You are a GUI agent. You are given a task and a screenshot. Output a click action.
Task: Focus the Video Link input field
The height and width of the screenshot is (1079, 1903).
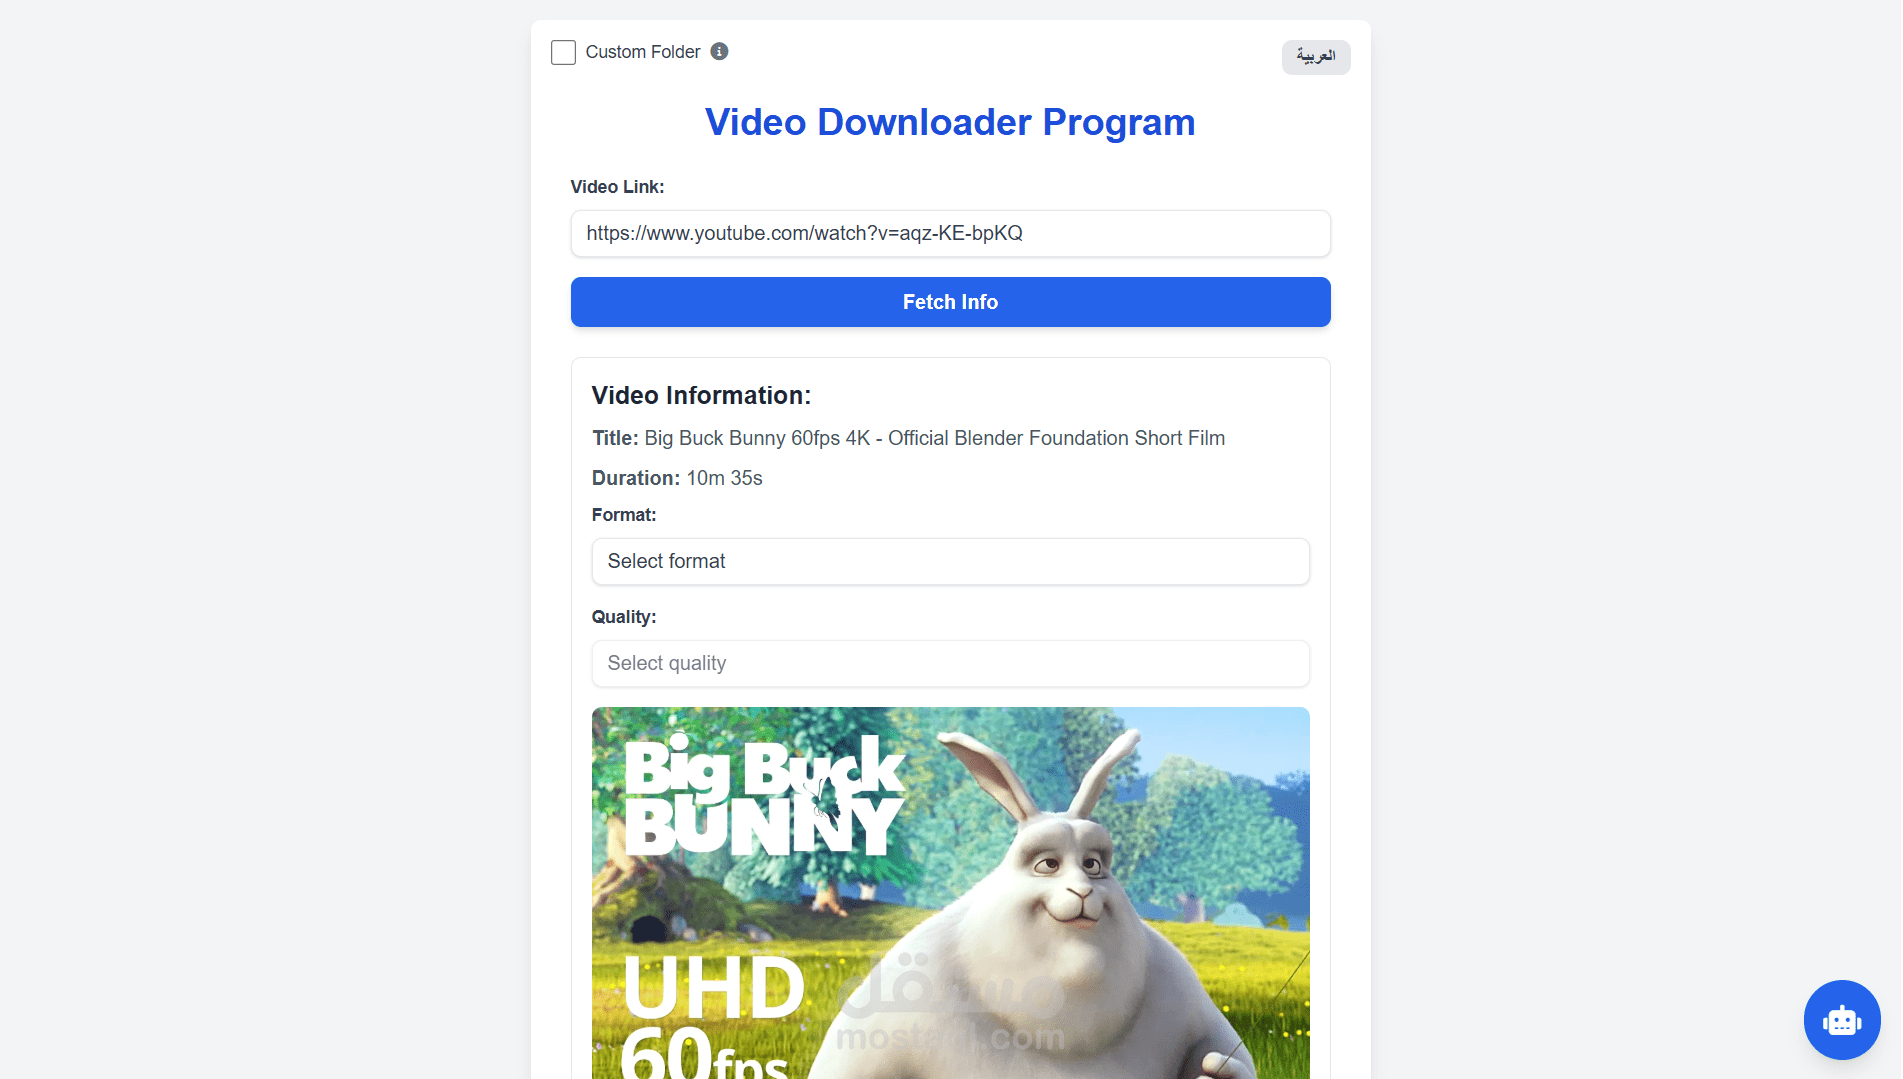click(950, 233)
